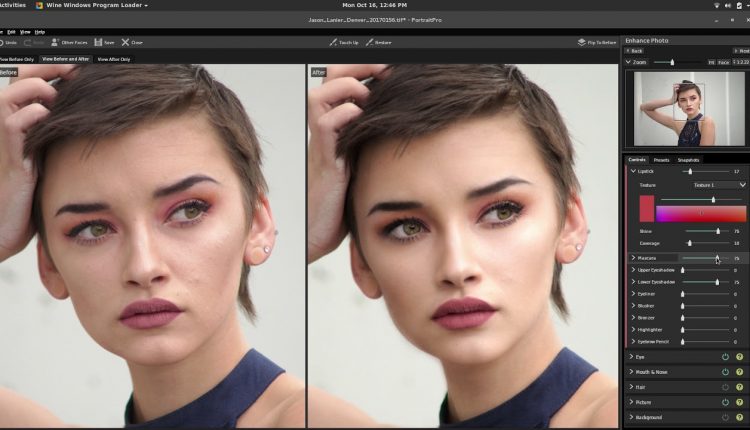This screenshot has width=750, height=430.
Task: Open the Help menu
Action: (x=40, y=32)
